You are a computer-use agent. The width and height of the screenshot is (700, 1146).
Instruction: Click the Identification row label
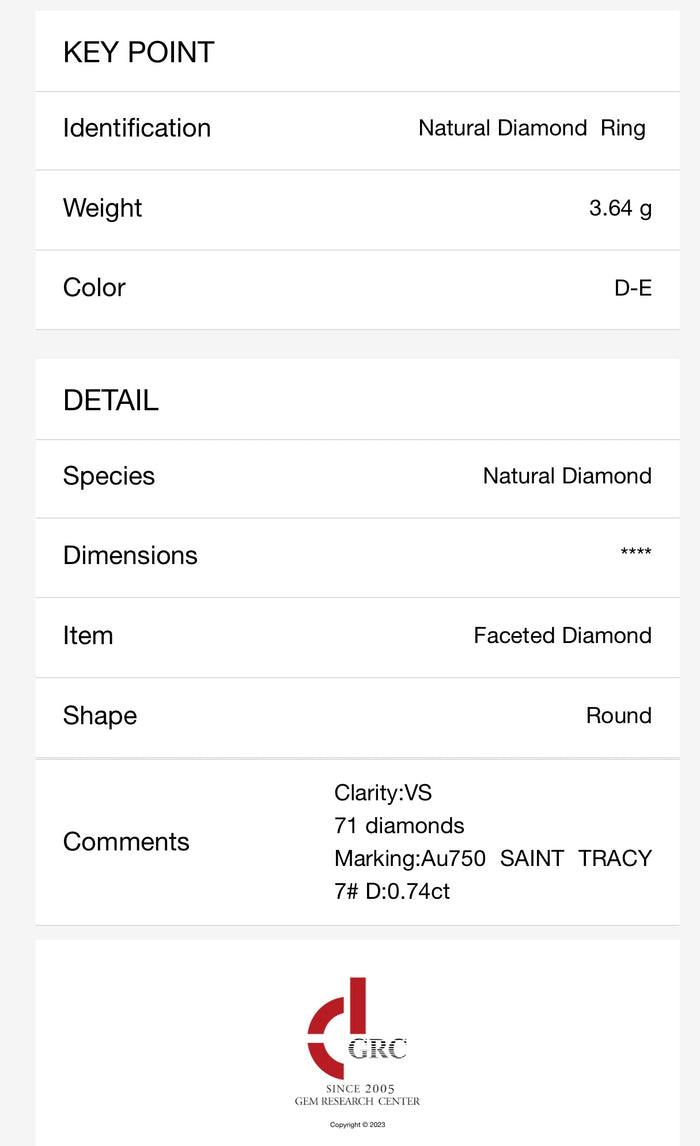tap(137, 128)
